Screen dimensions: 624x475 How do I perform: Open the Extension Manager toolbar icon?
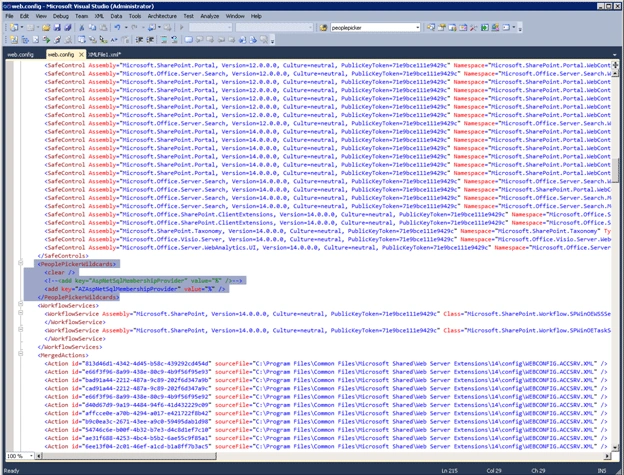(x=495, y=27)
